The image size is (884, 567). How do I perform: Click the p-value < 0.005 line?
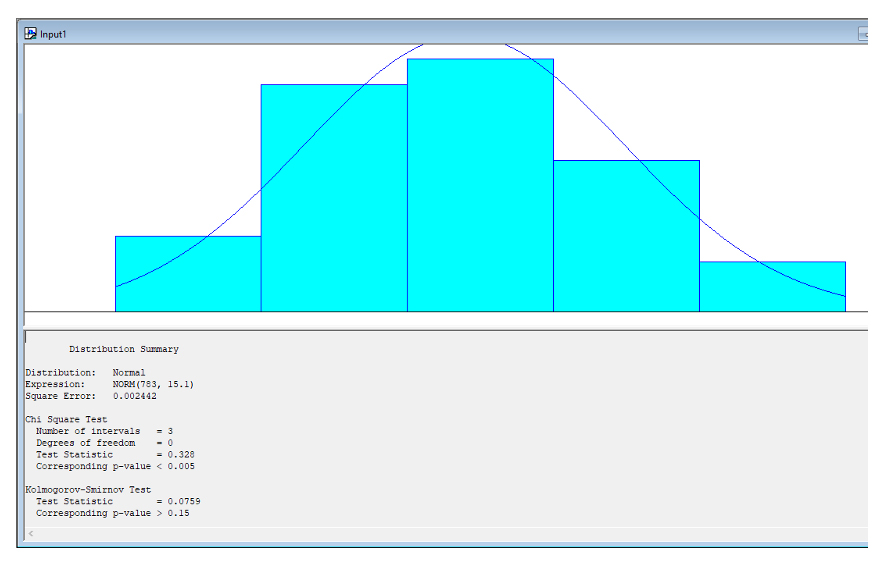115,466
